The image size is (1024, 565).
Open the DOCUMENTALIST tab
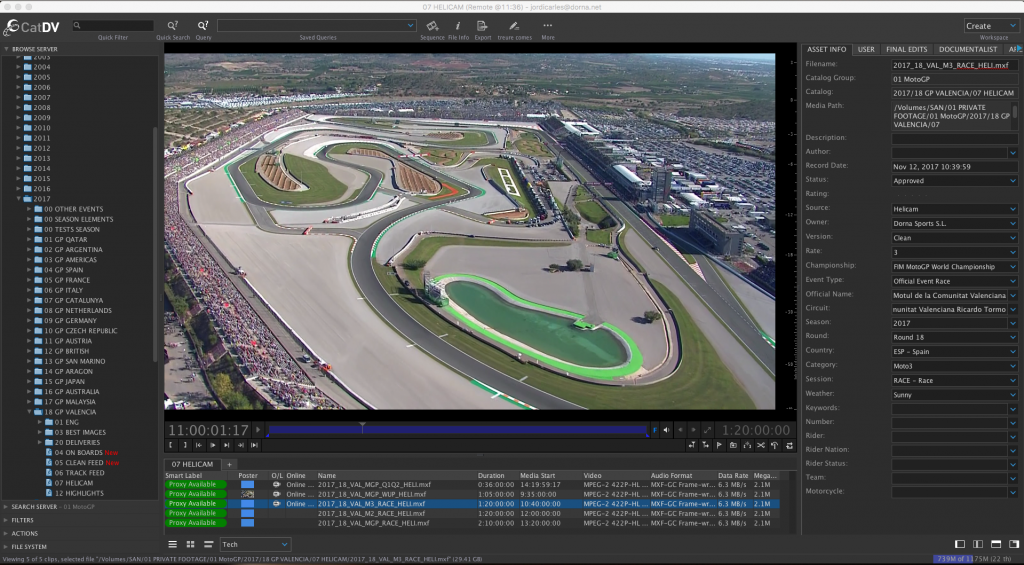click(x=968, y=49)
